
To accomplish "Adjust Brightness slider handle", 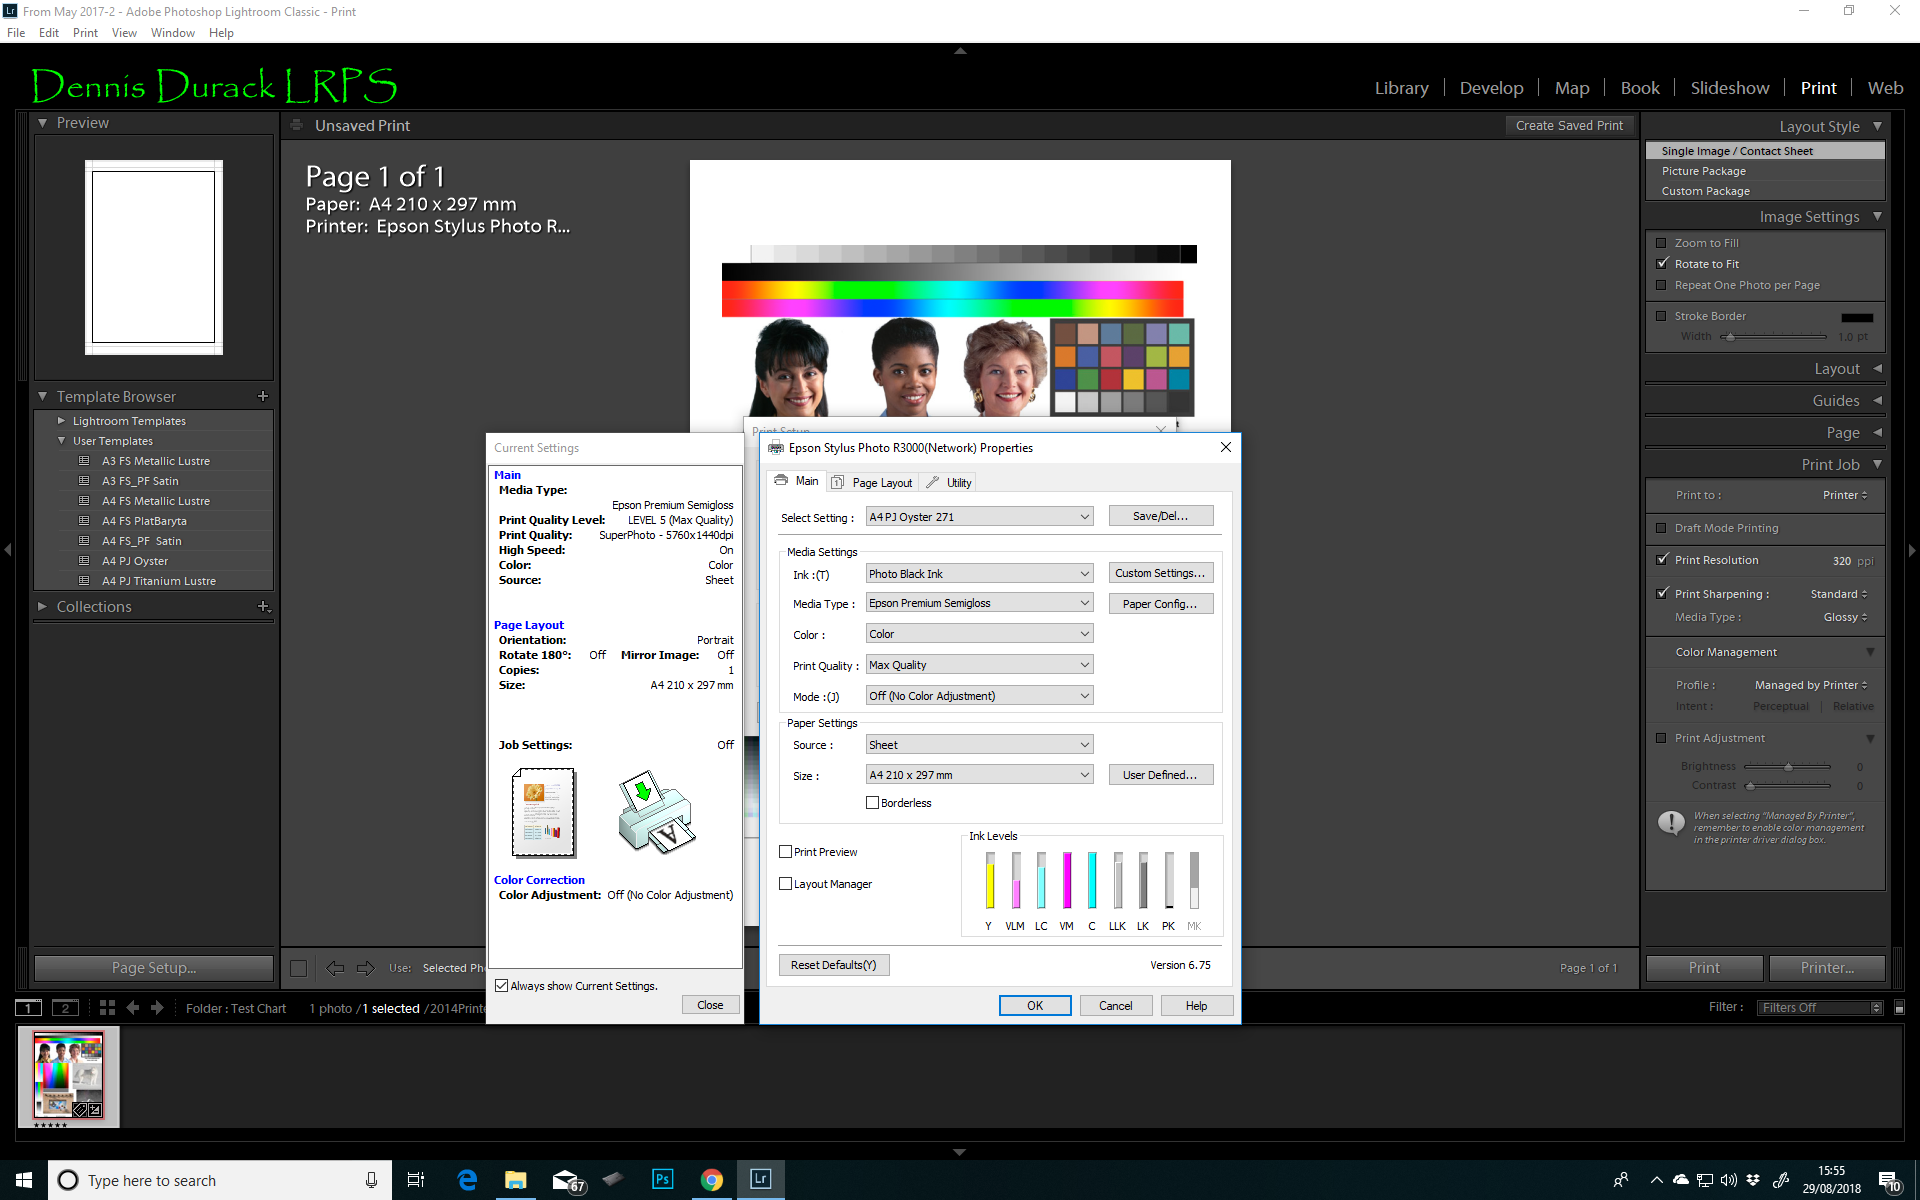I will [x=1788, y=767].
